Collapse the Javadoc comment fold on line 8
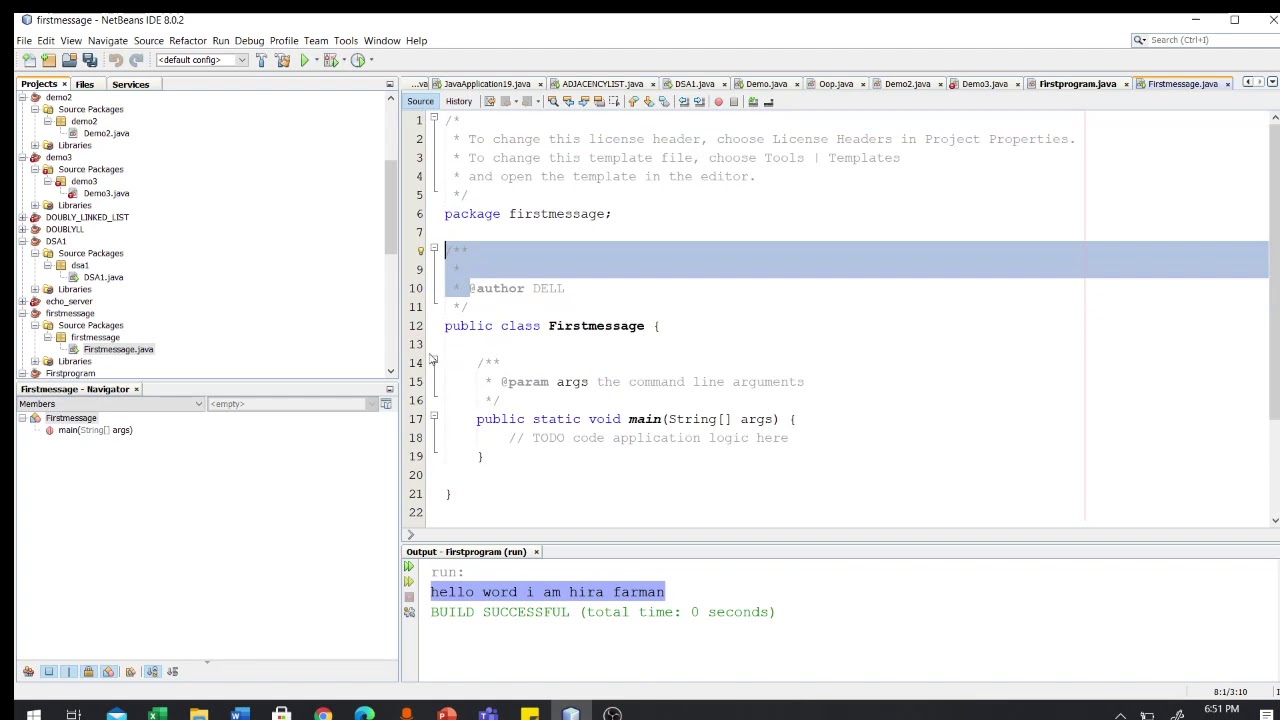This screenshot has height=720, width=1280. (434, 248)
